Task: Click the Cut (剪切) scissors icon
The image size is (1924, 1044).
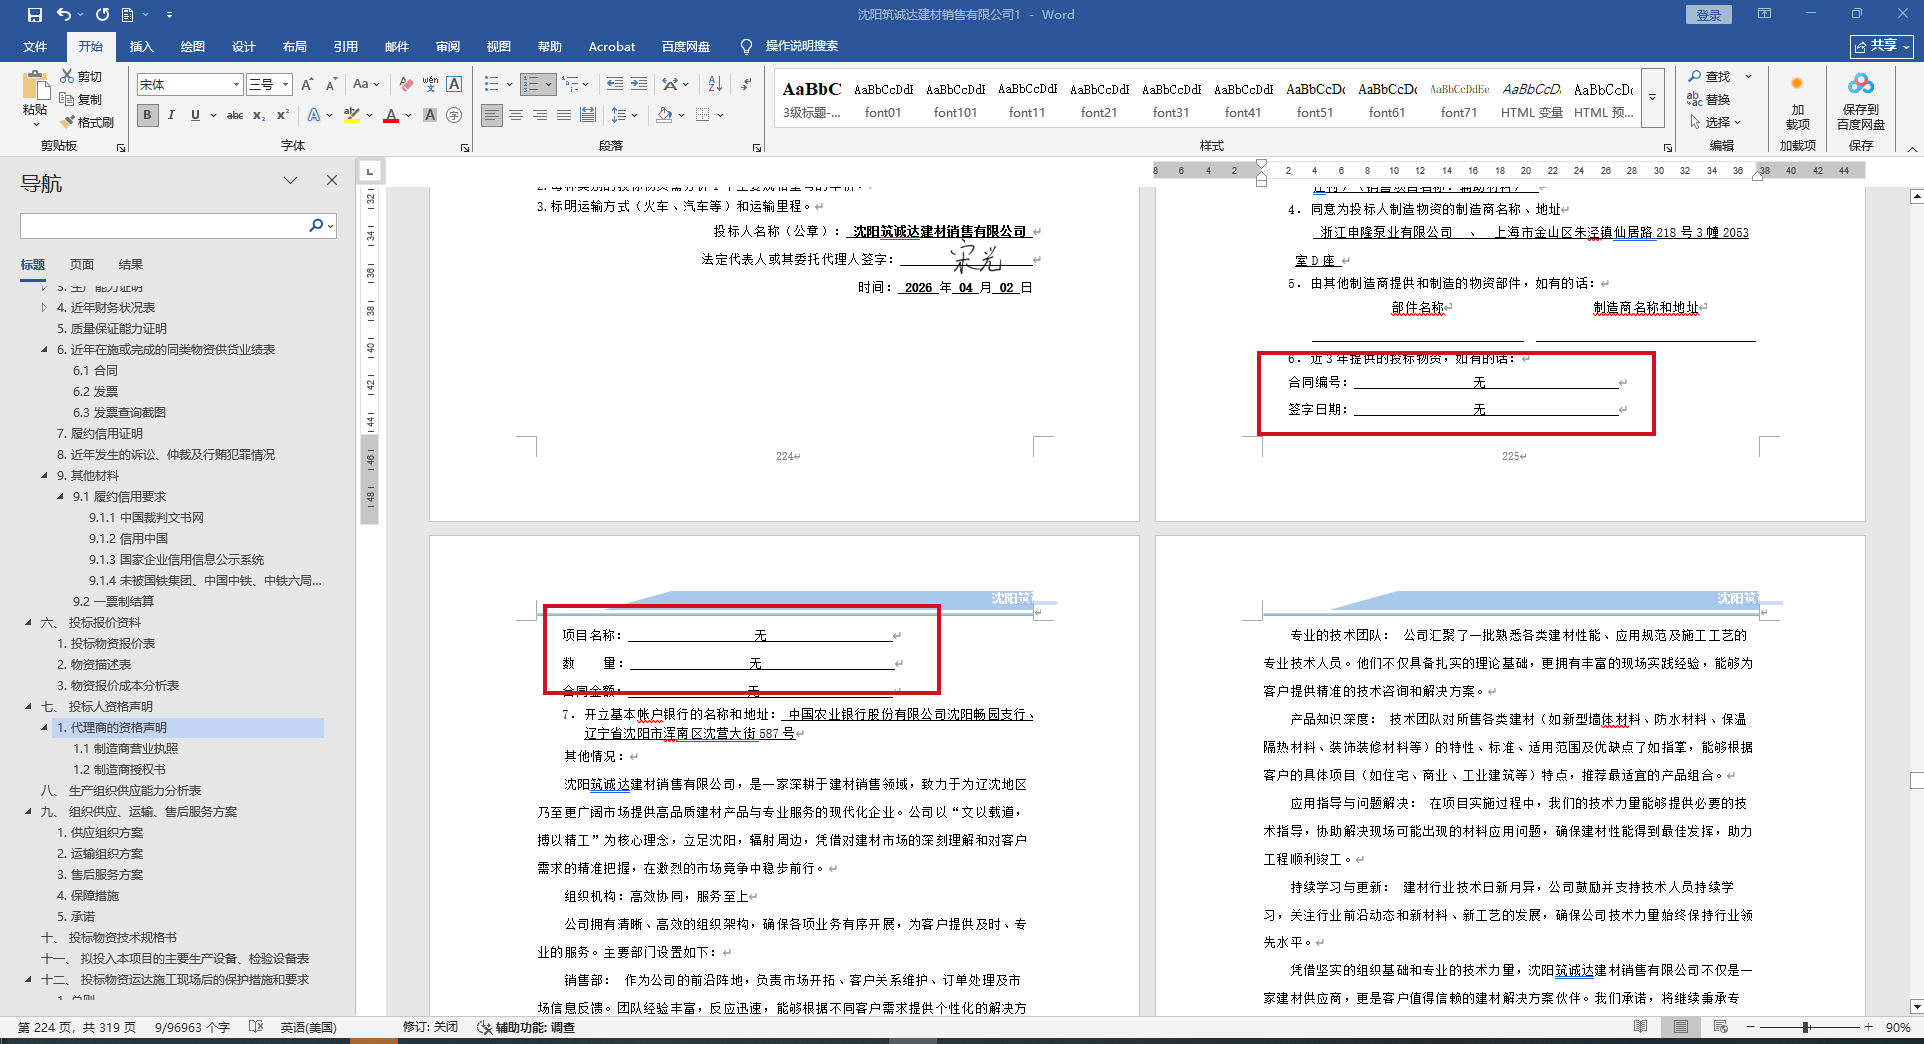Action: tap(68, 76)
